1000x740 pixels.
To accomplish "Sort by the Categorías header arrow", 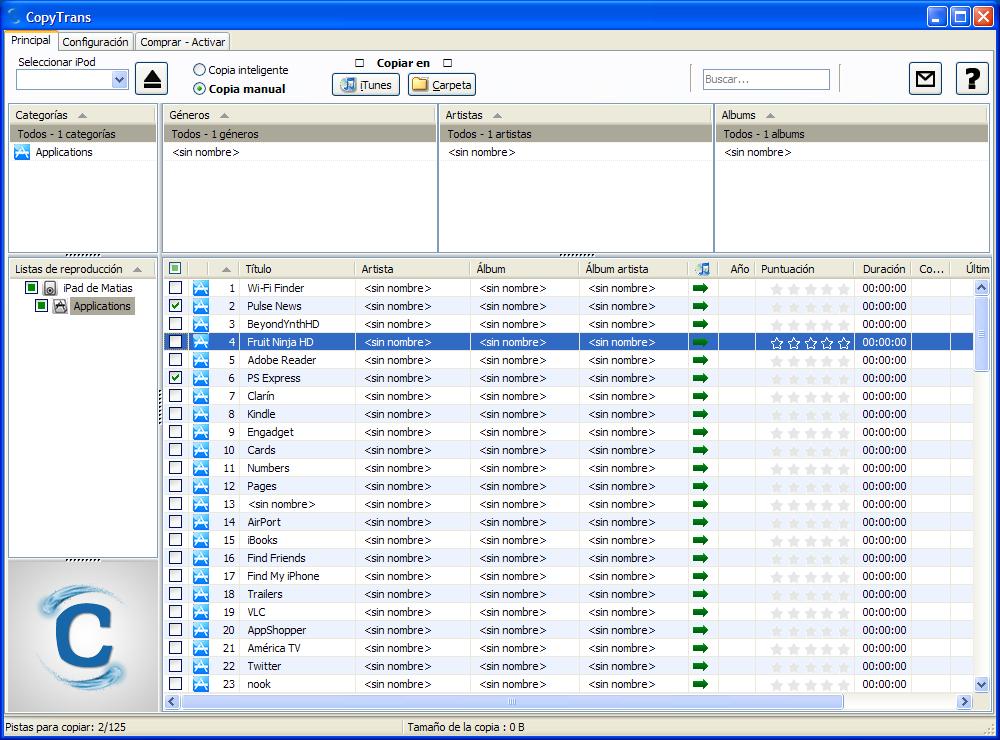I will [82, 115].
